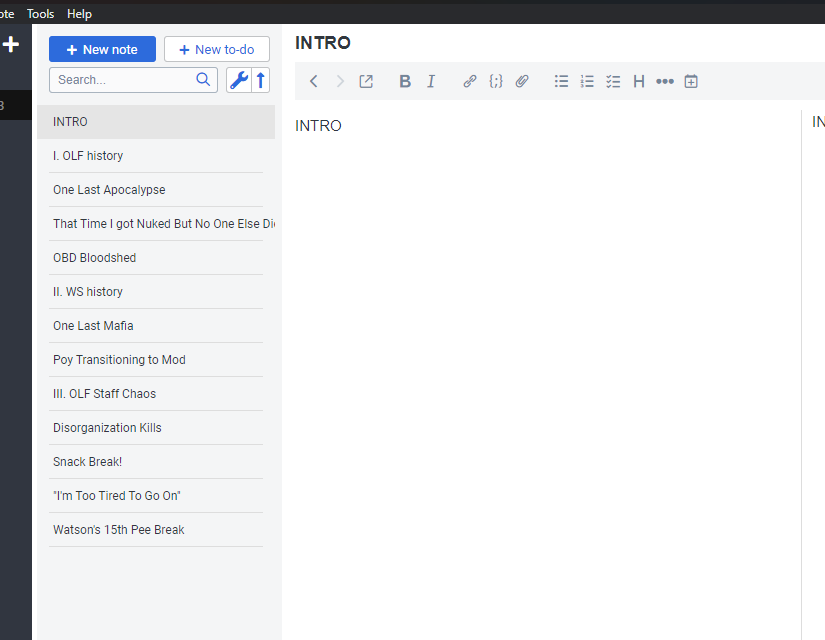Select the INTRO note in list
Screen dimensions: 825x640
pyautogui.click(x=156, y=122)
